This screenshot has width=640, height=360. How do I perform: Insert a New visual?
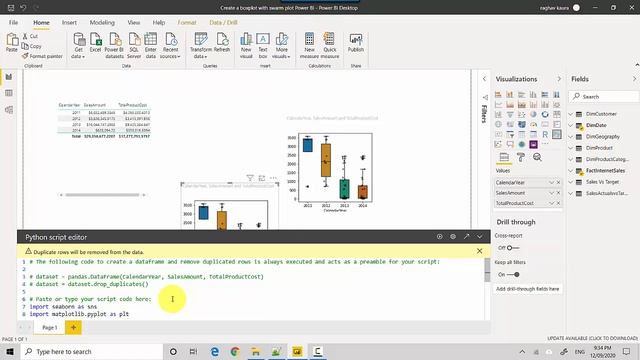246,46
